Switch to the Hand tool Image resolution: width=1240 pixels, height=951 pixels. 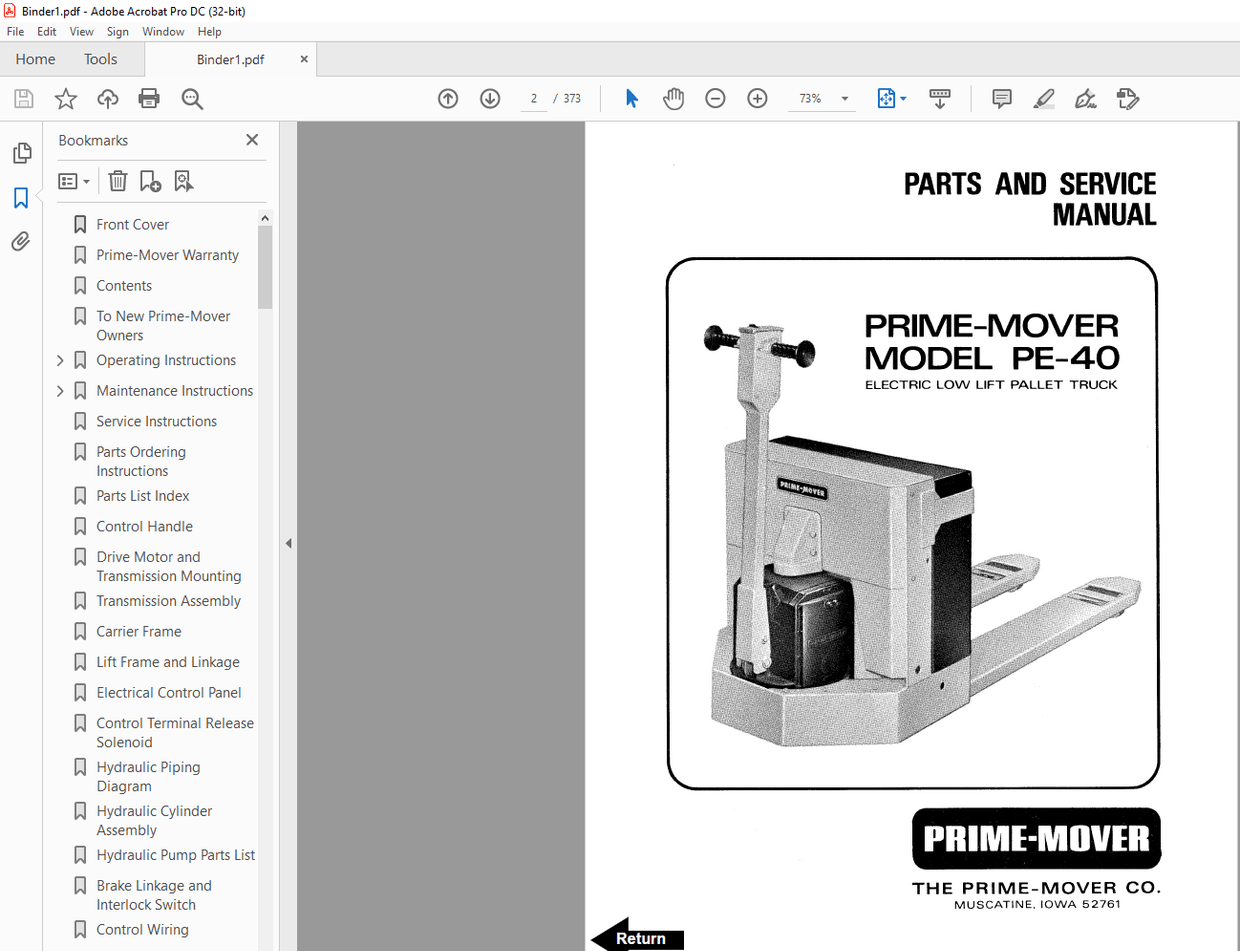tap(673, 98)
